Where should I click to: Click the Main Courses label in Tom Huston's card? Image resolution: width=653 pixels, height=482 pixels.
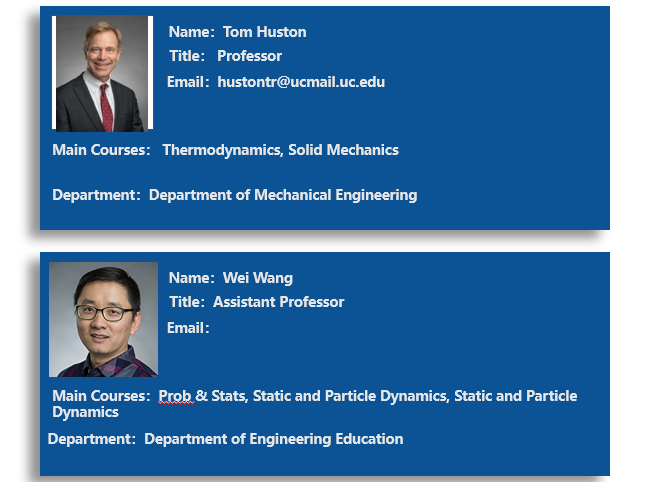(x=101, y=150)
